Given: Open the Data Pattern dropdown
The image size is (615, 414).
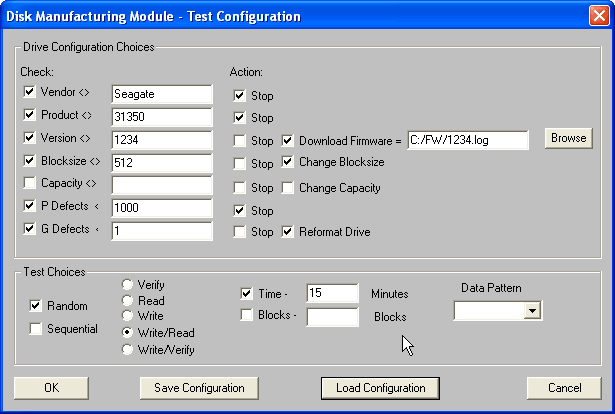Looking at the screenshot, I should [x=532, y=311].
